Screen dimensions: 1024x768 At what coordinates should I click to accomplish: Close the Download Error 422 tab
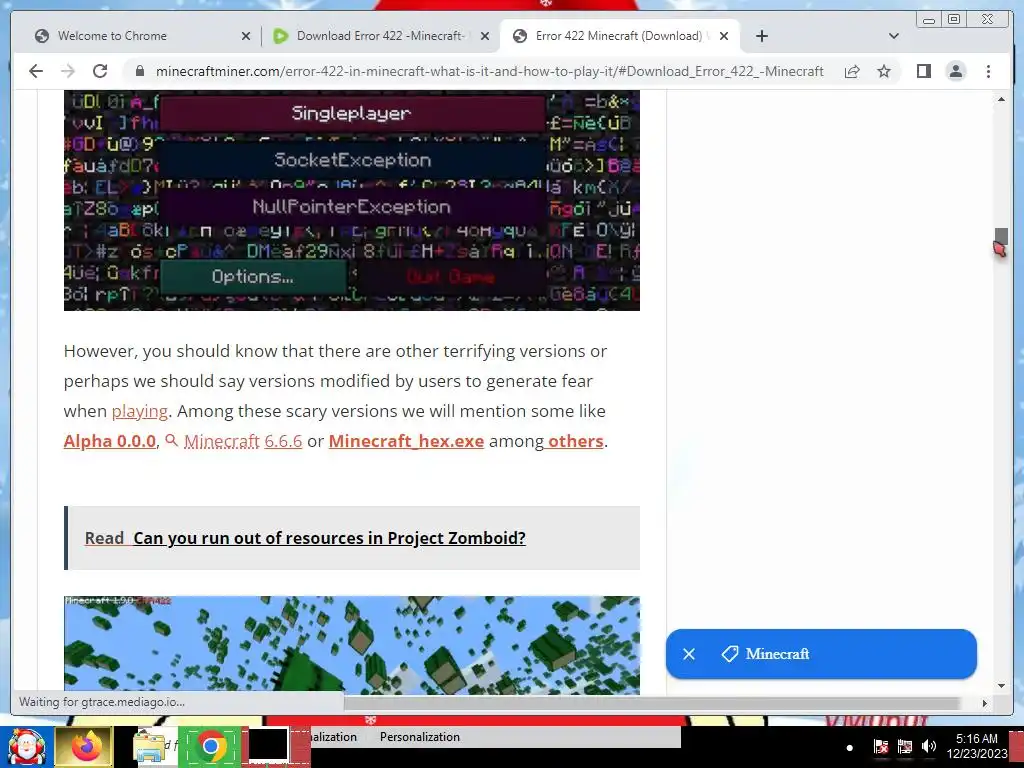tap(485, 36)
